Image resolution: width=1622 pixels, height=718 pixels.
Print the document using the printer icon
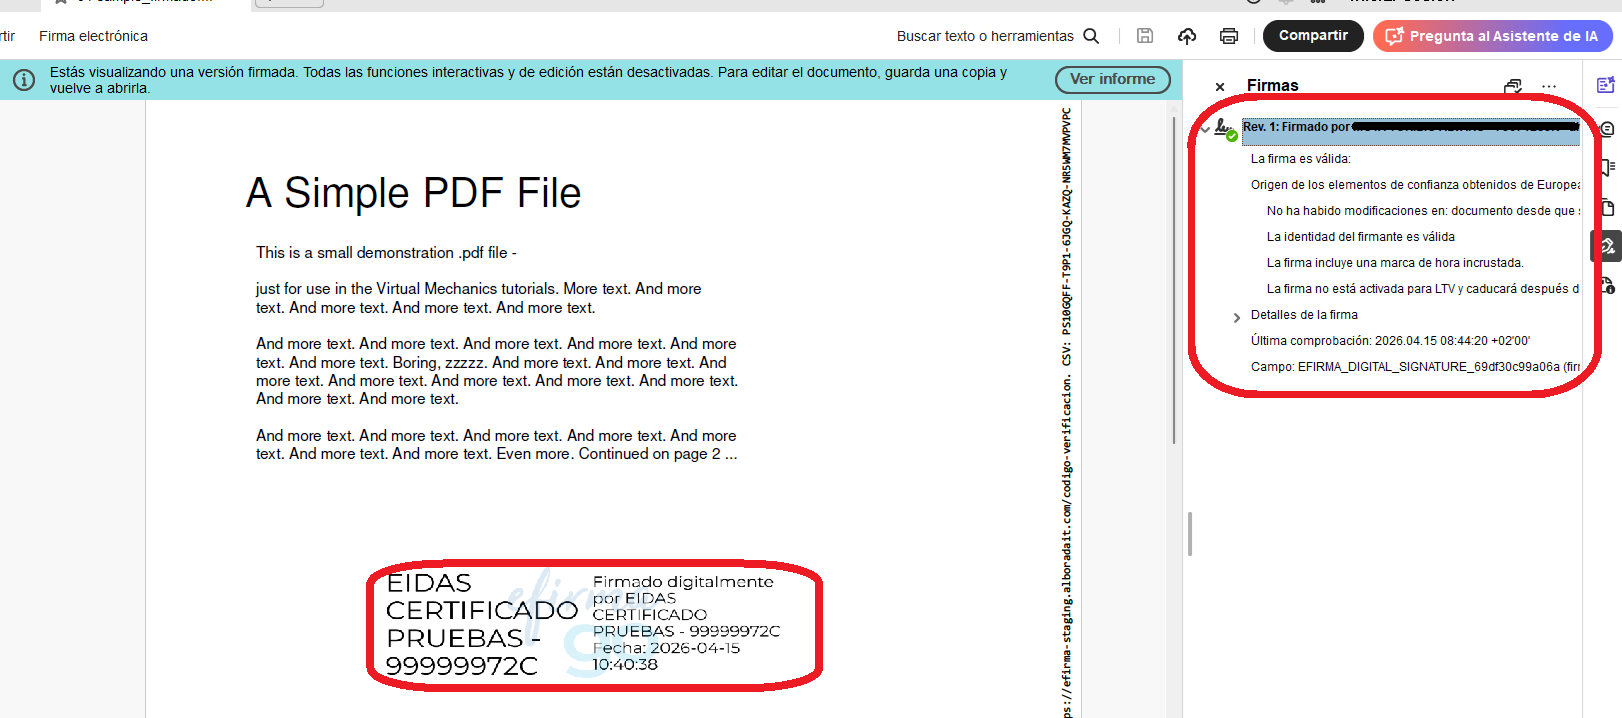click(1229, 36)
